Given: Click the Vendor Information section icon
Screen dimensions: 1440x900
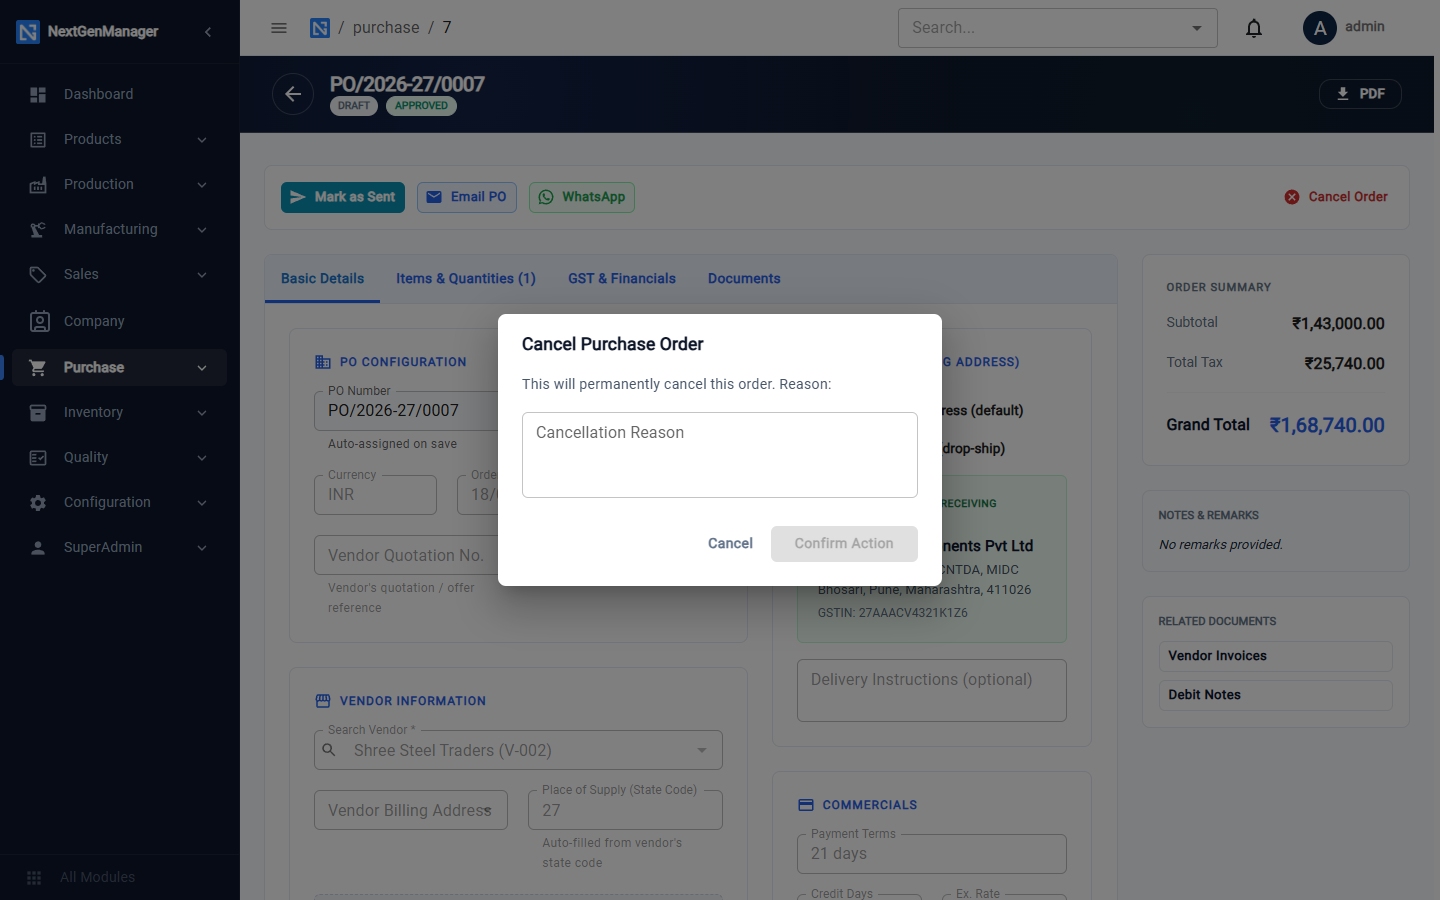Looking at the screenshot, I should pyautogui.click(x=323, y=701).
